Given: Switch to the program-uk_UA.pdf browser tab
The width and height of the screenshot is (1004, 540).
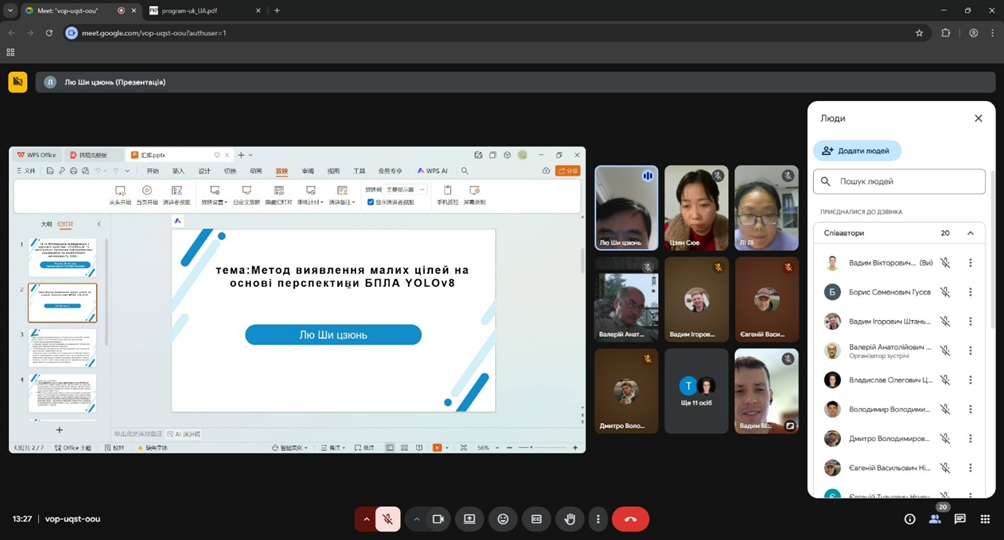Looking at the screenshot, I should pyautogui.click(x=196, y=10).
